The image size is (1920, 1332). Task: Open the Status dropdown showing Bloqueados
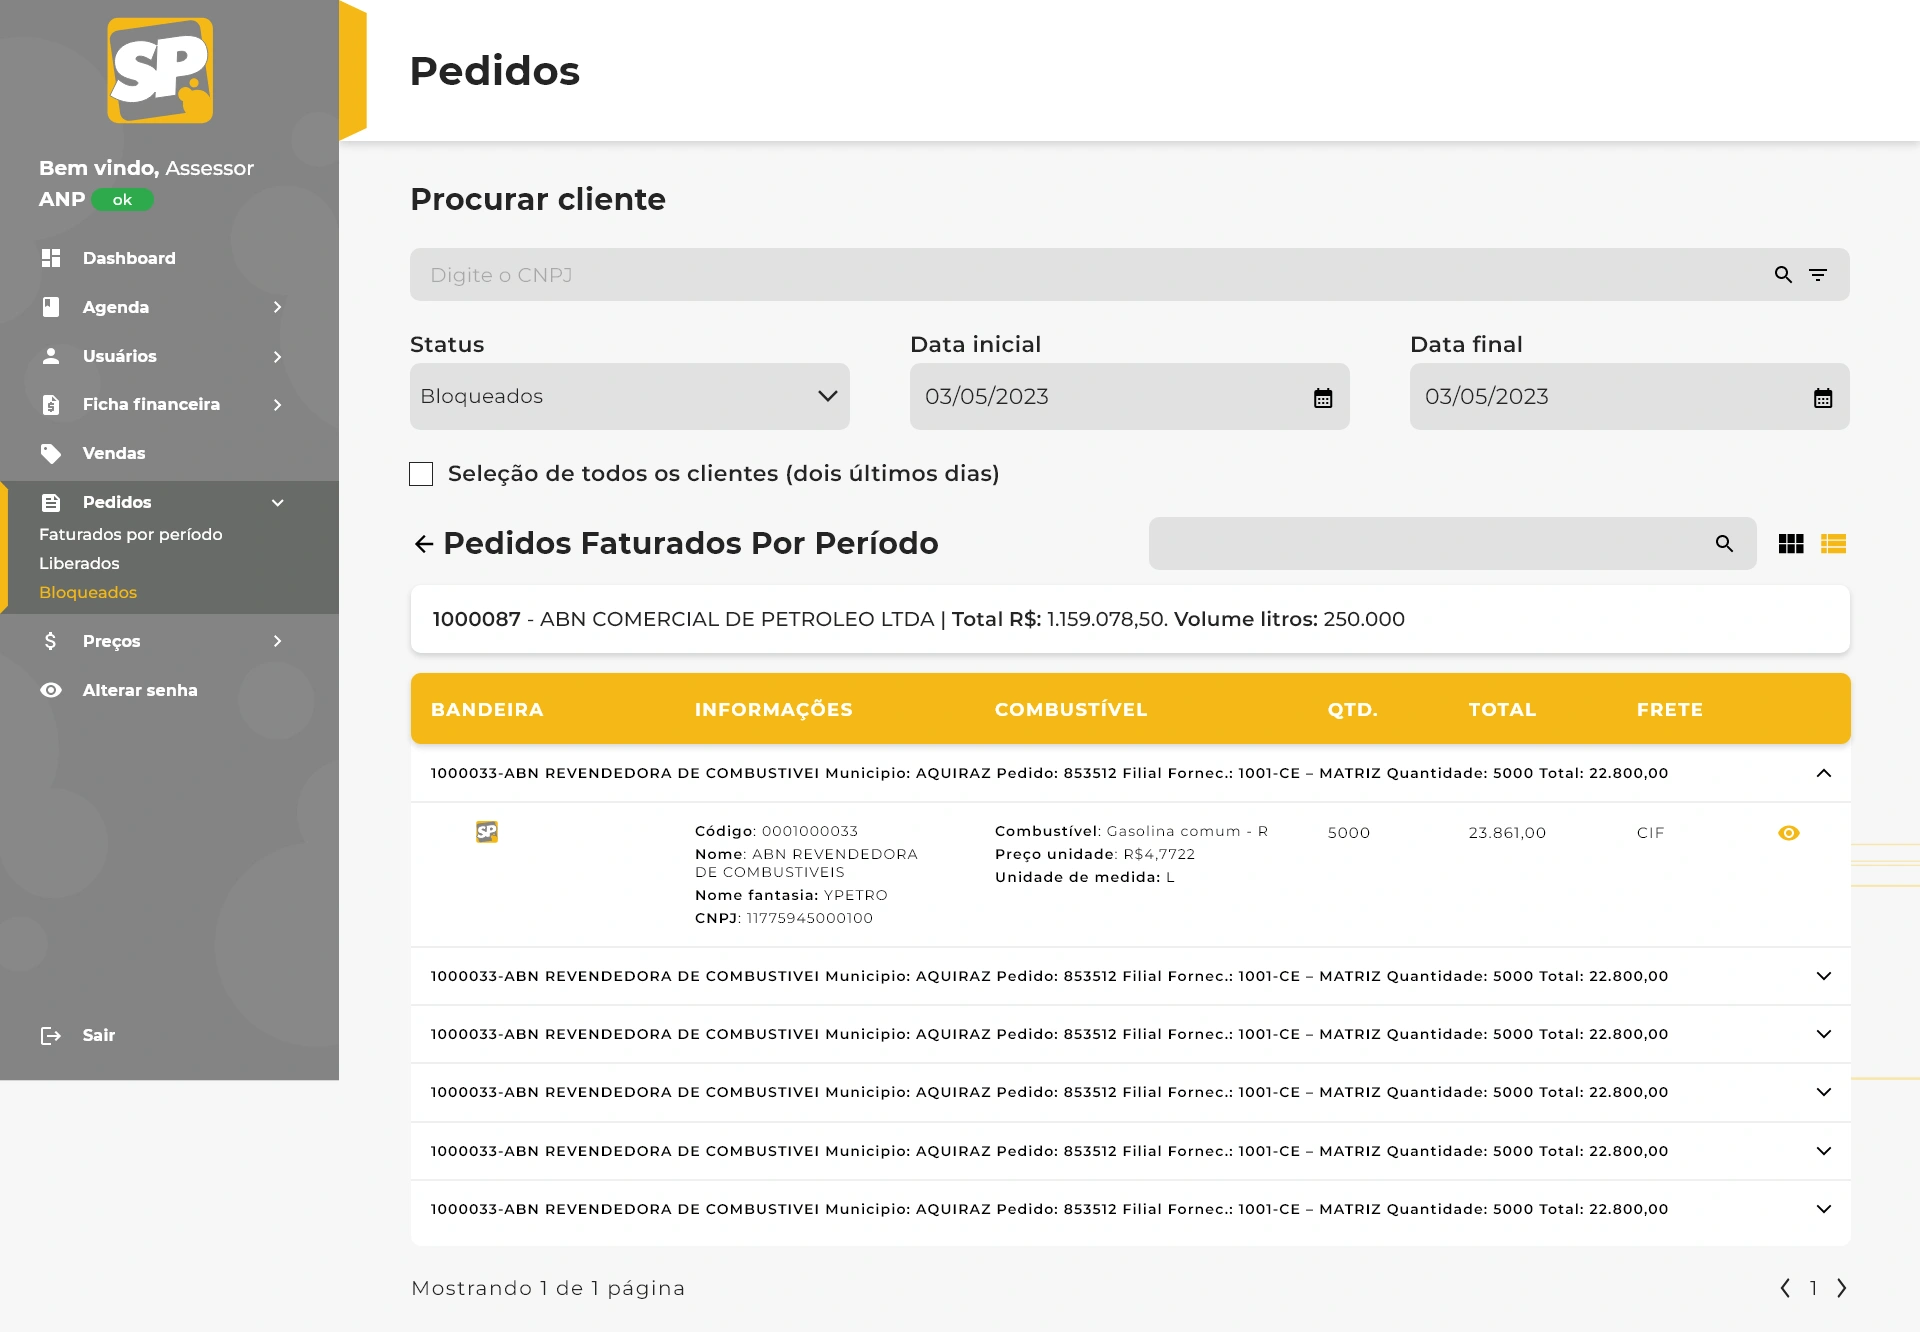click(x=630, y=397)
